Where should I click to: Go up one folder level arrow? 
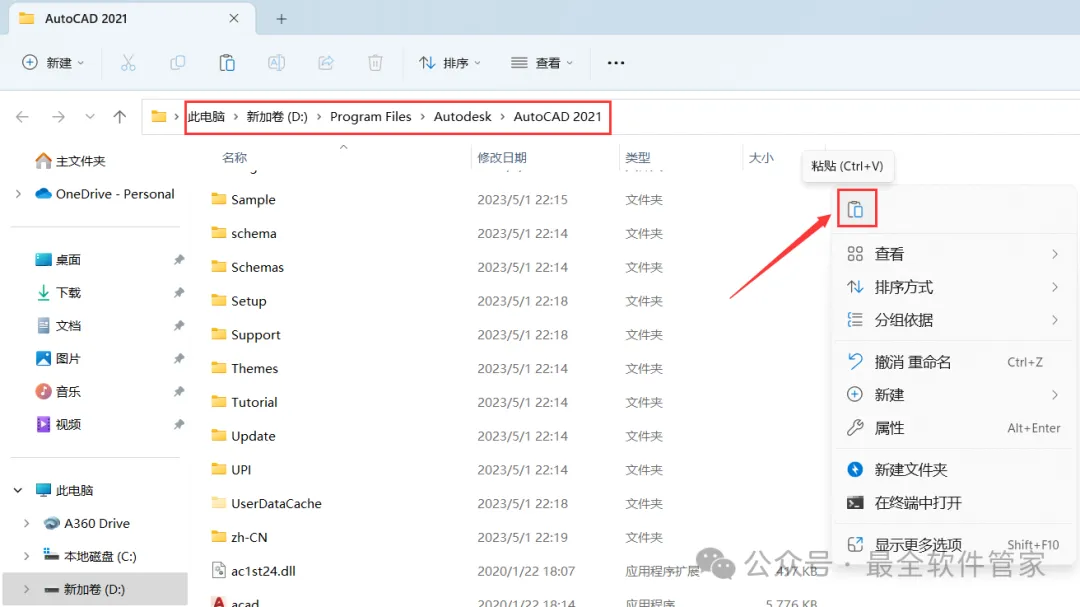point(120,116)
